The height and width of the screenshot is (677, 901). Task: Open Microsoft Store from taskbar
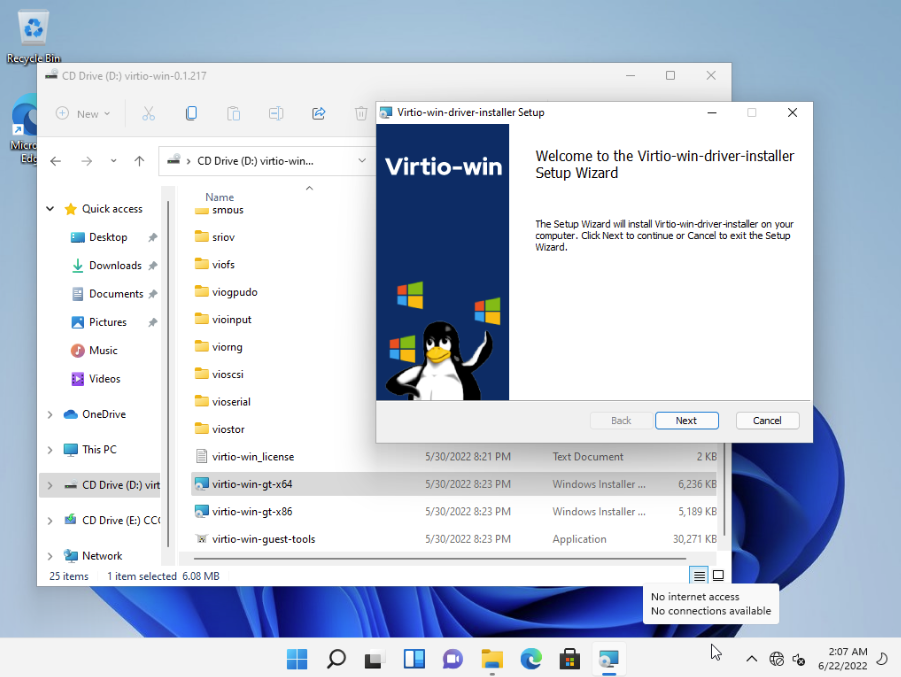[569, 659]
